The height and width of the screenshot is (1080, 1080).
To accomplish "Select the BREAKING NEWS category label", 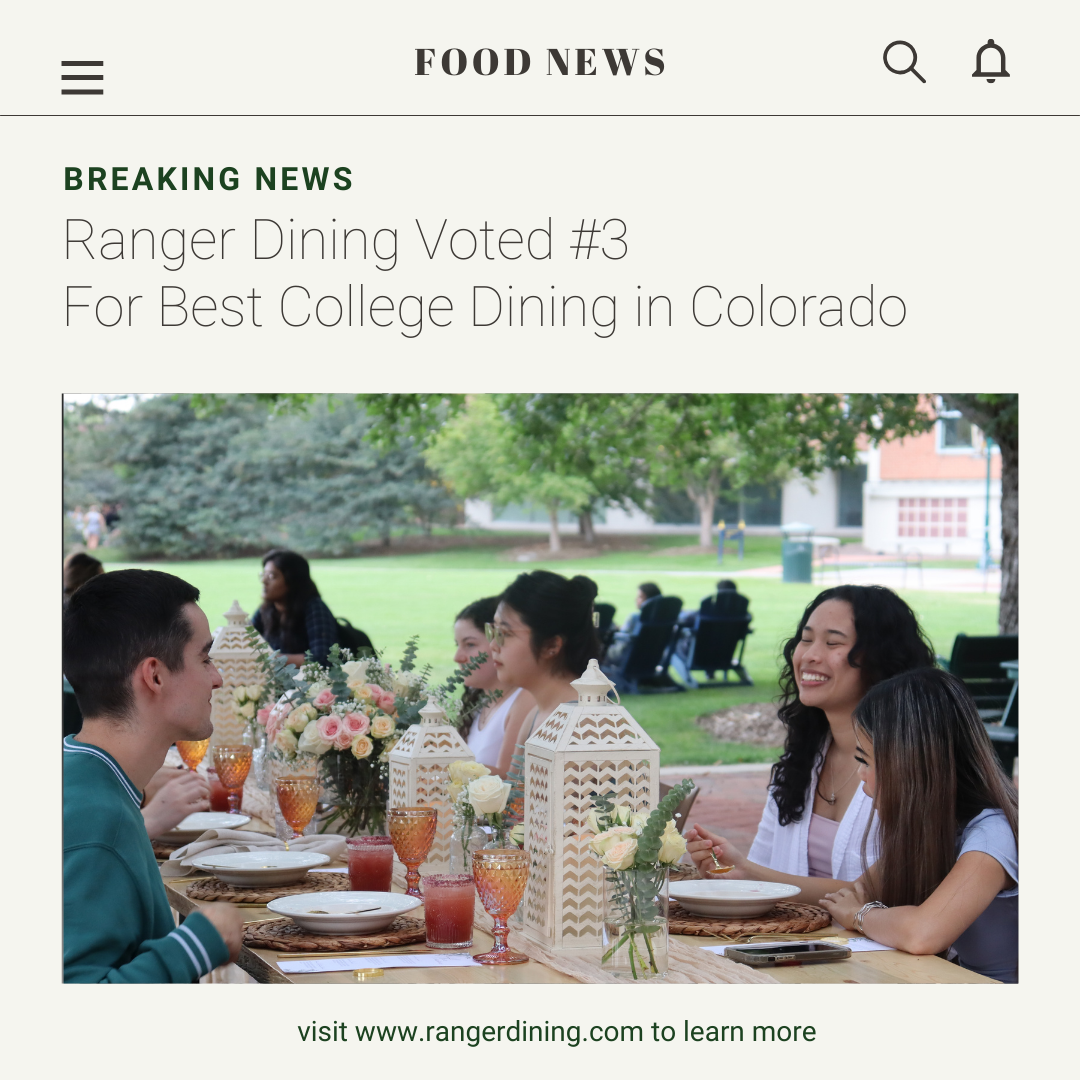I will pyautogui.click(x=208, y=179).
